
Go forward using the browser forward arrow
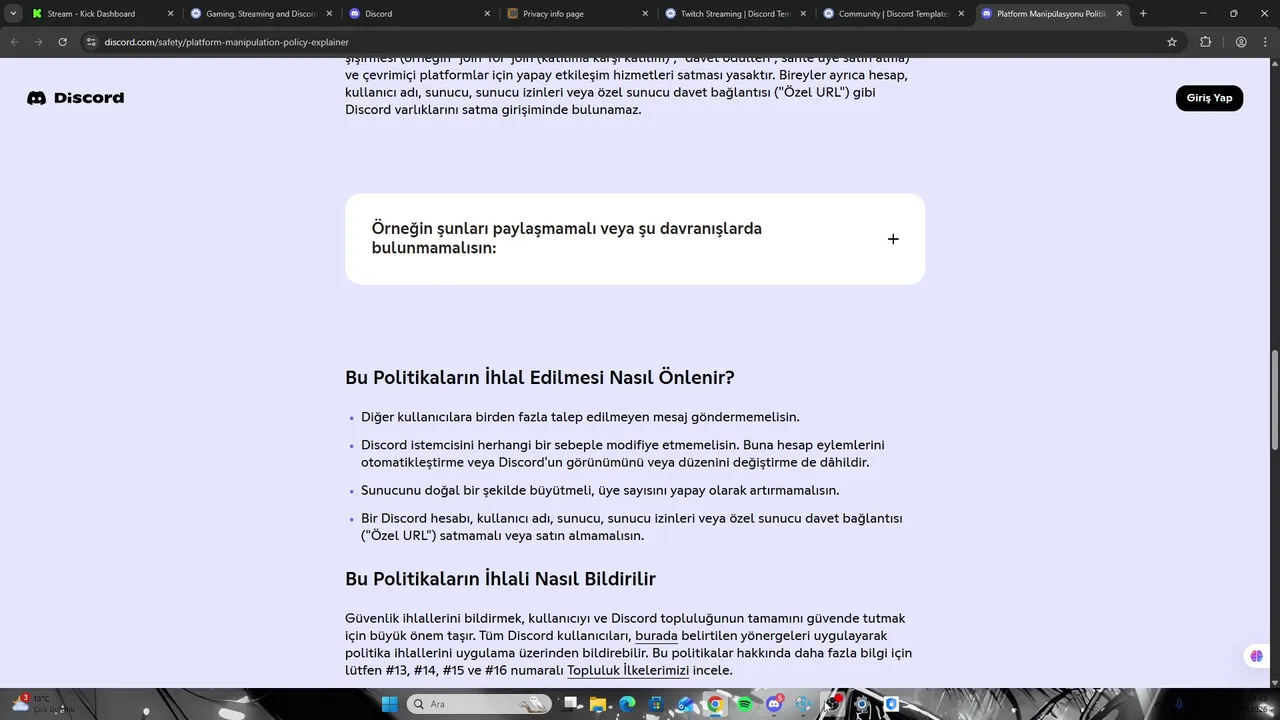38,42
